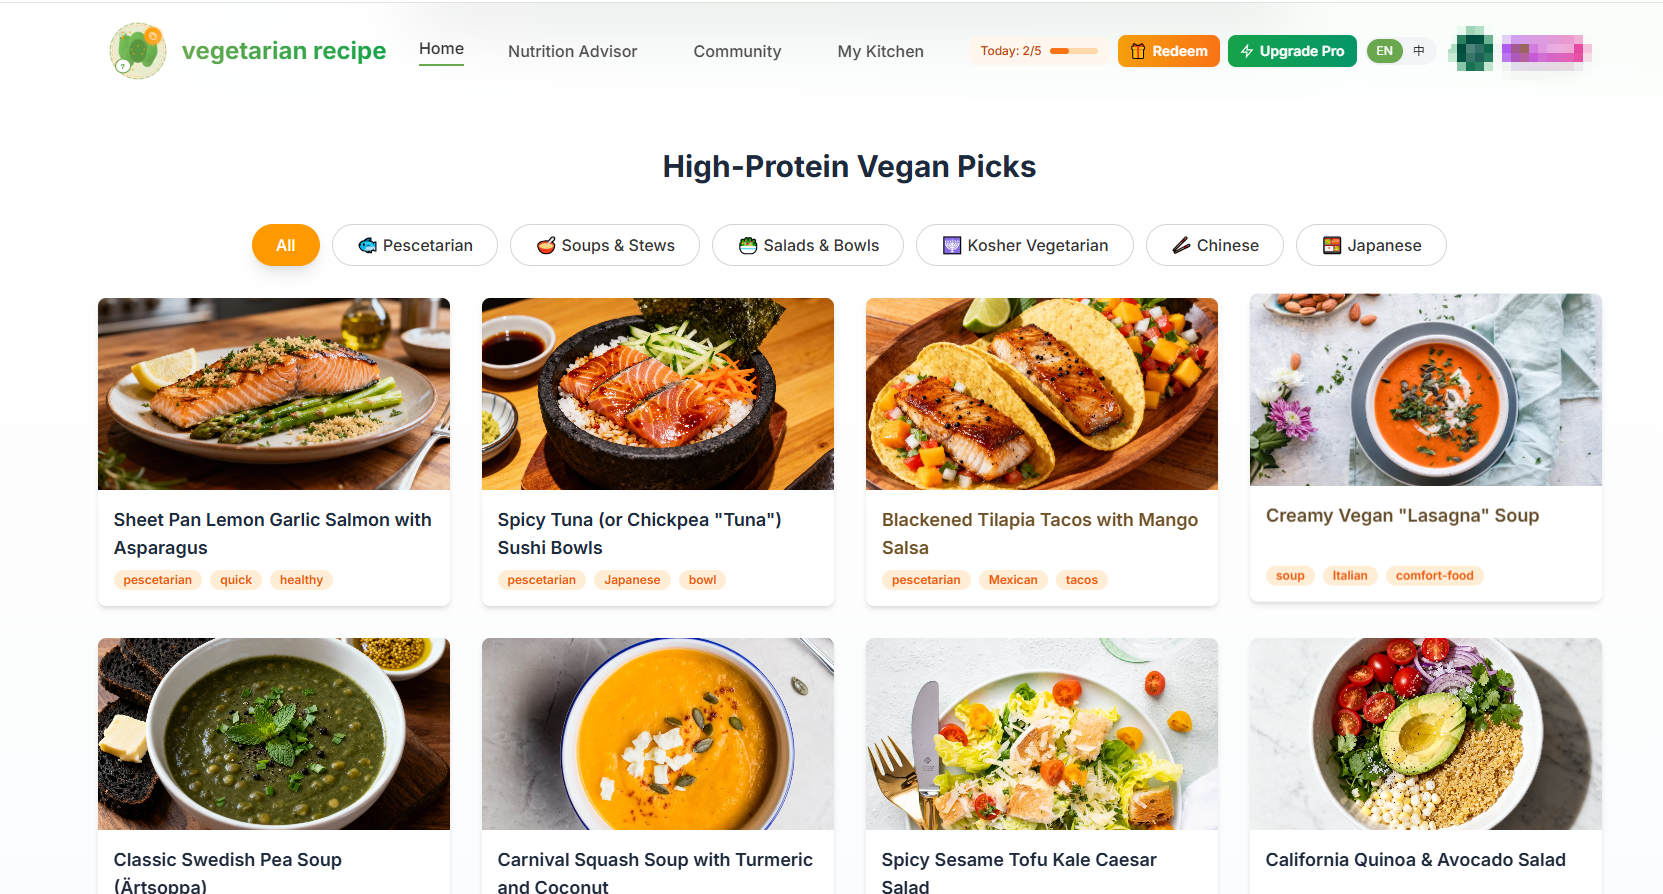Toggle the EN language option
The width and height of the screenshot is (1663, 894).
click(1384, 50)
